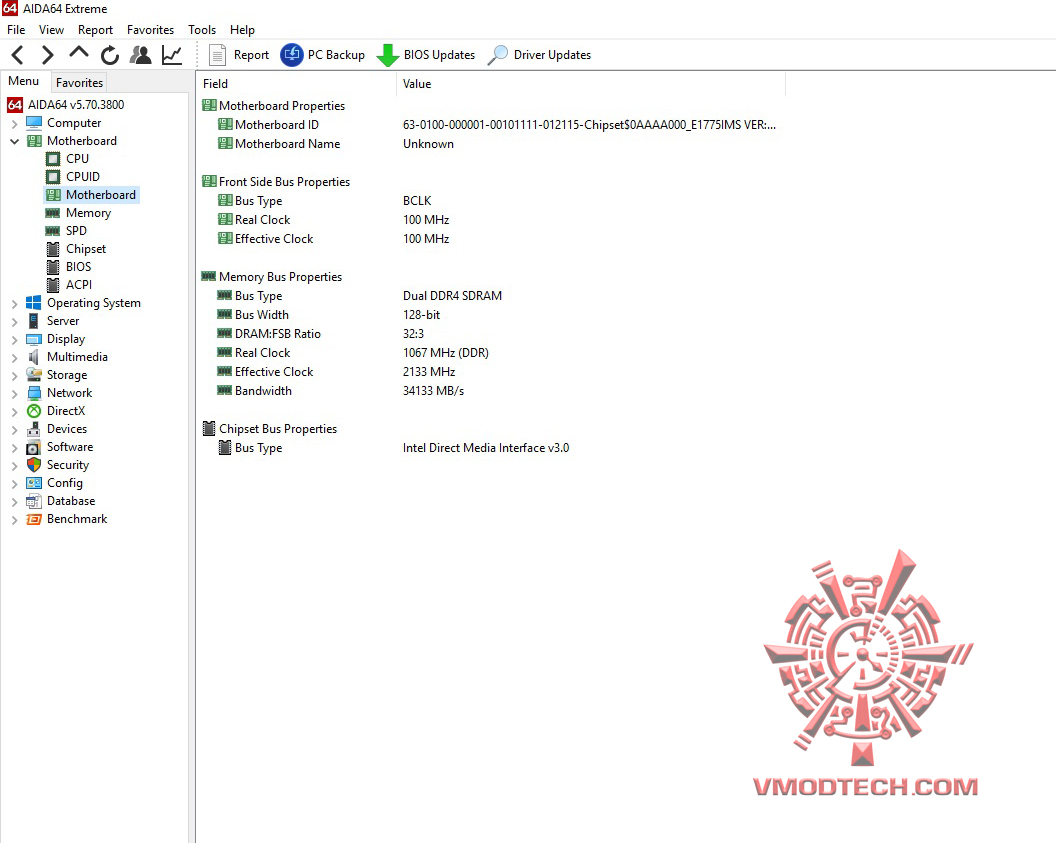Click the Report document icon

217,55
